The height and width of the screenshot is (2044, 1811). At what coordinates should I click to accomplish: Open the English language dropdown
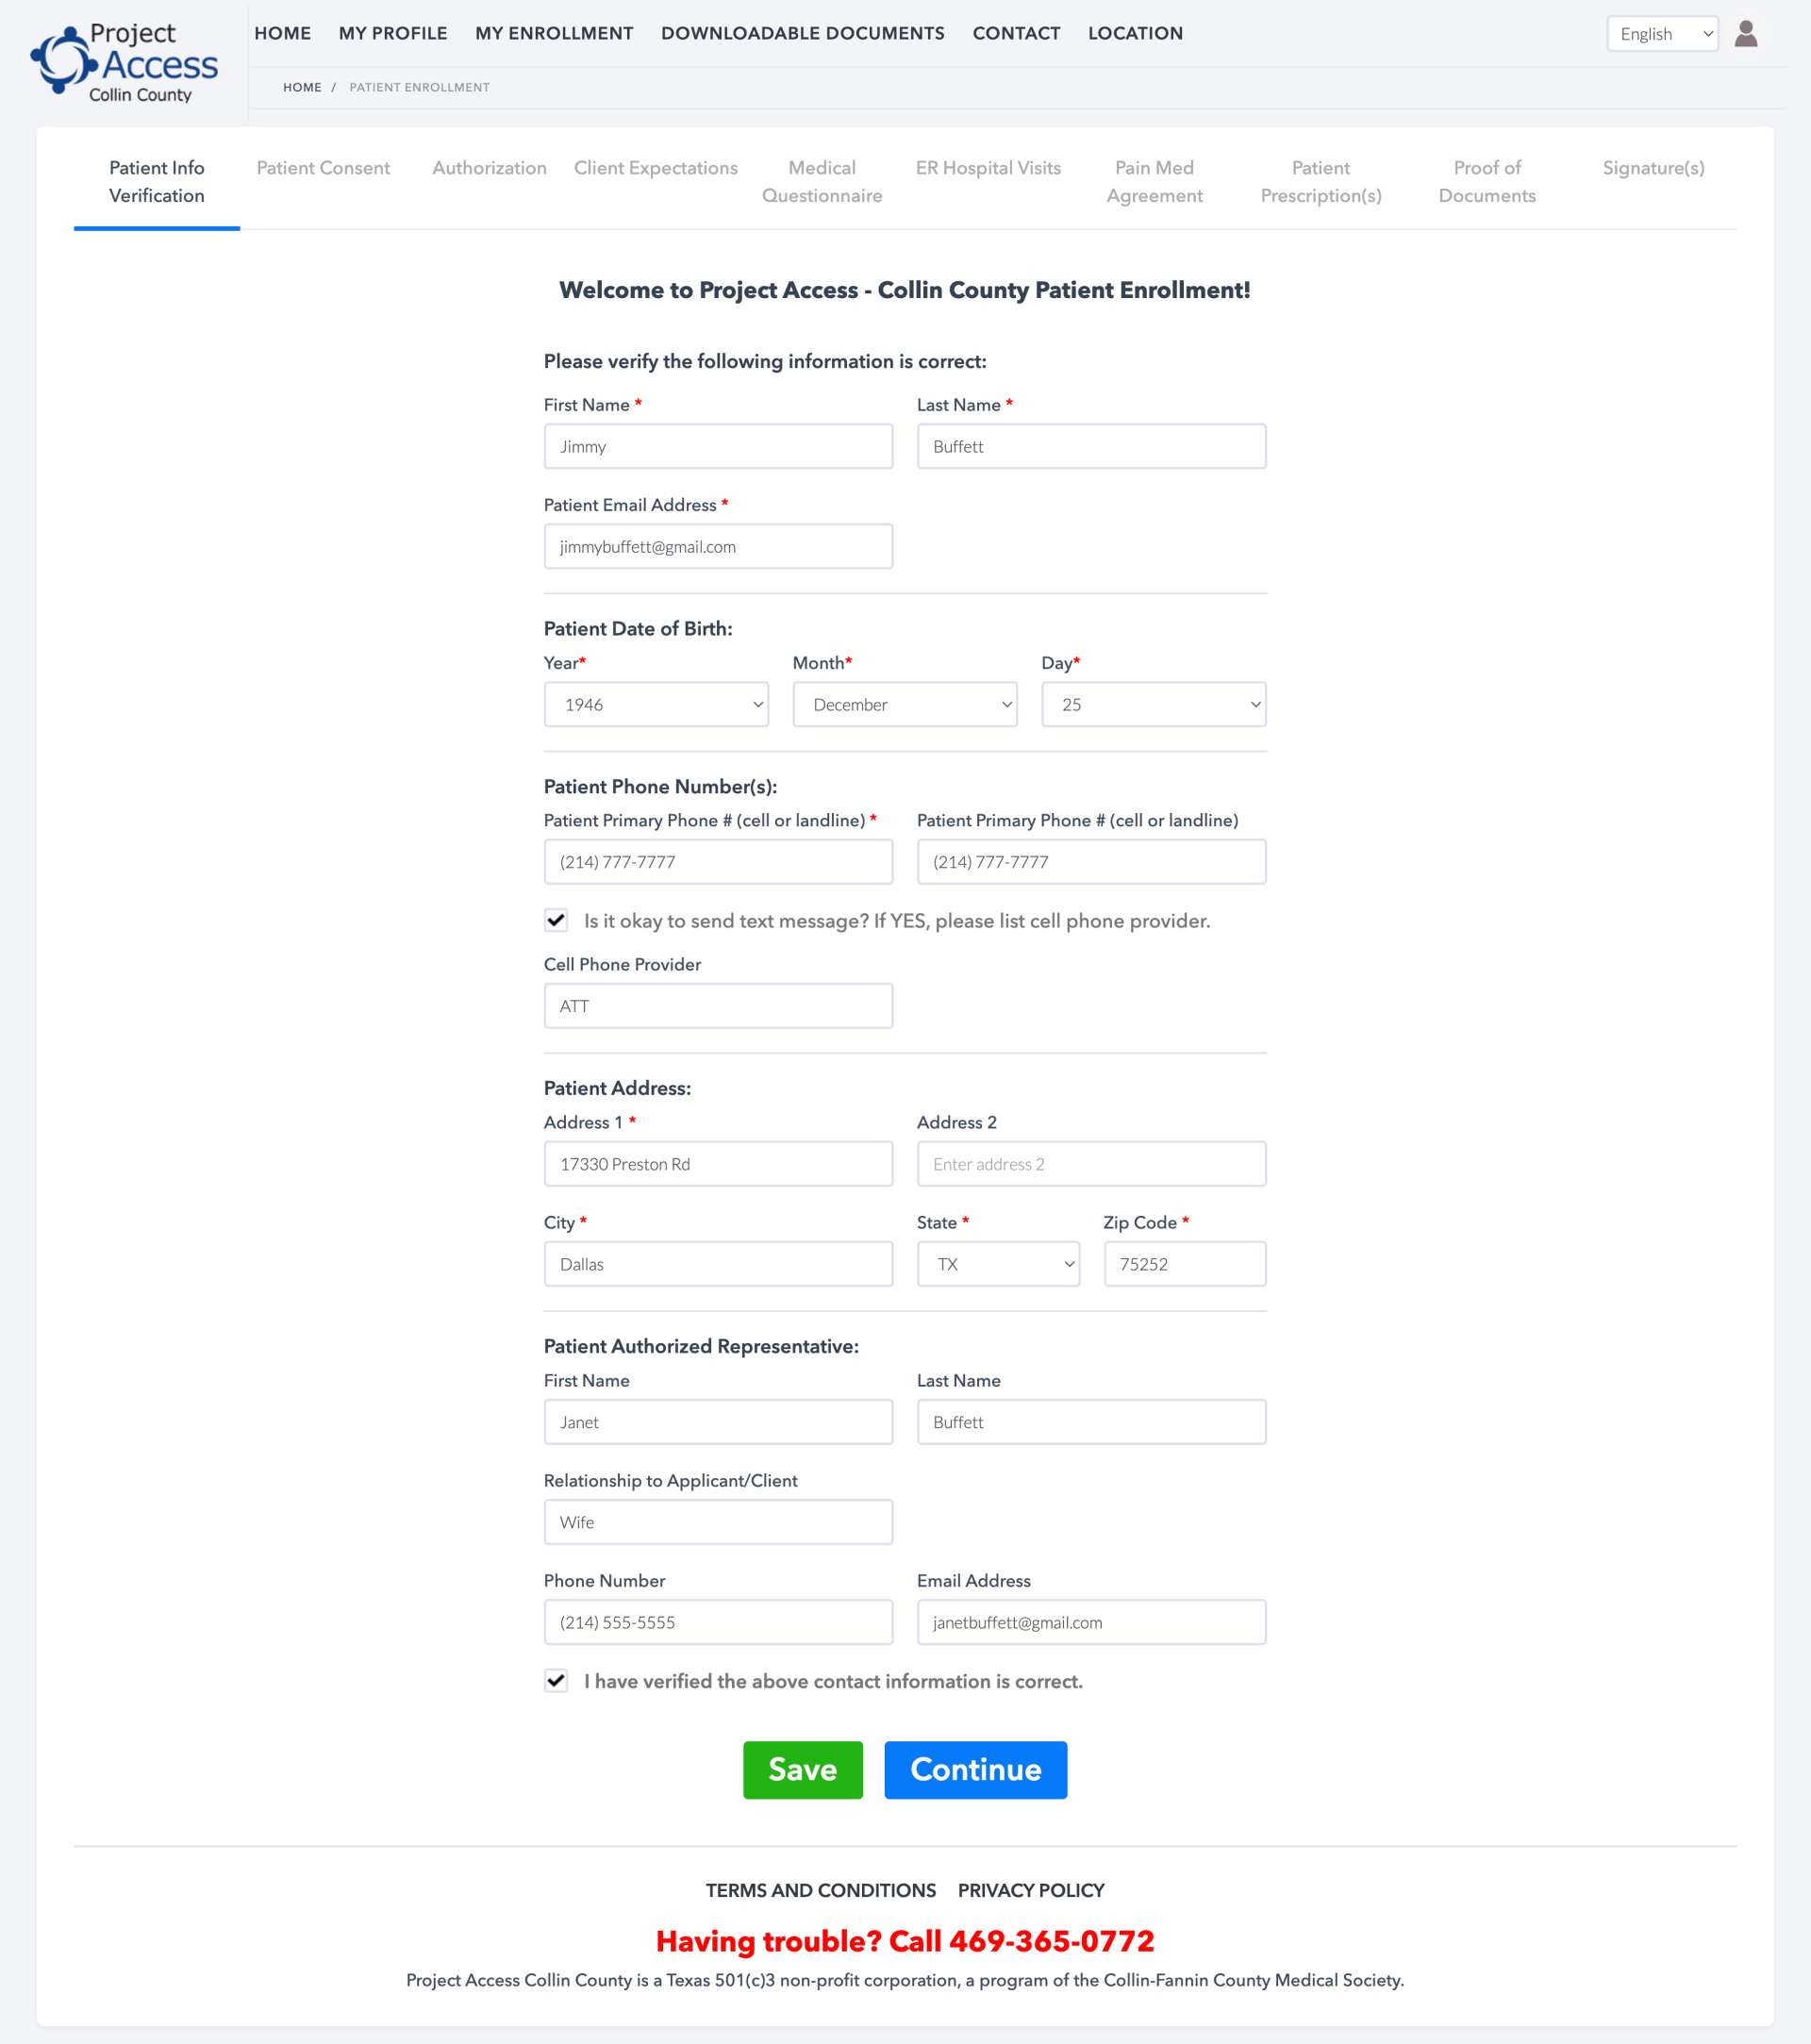point(1662,34)
